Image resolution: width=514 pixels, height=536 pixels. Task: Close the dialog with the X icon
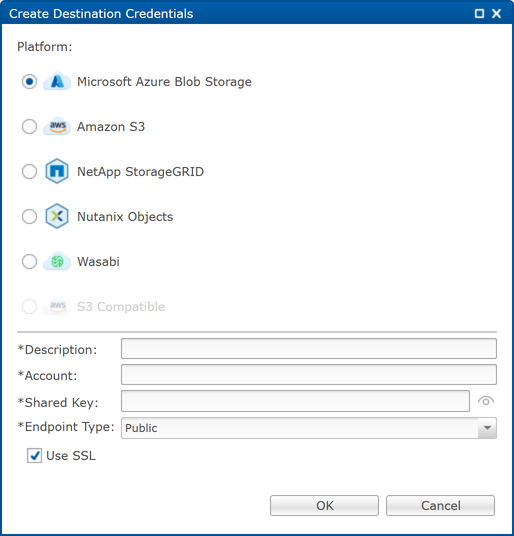[x=496, y=14]
